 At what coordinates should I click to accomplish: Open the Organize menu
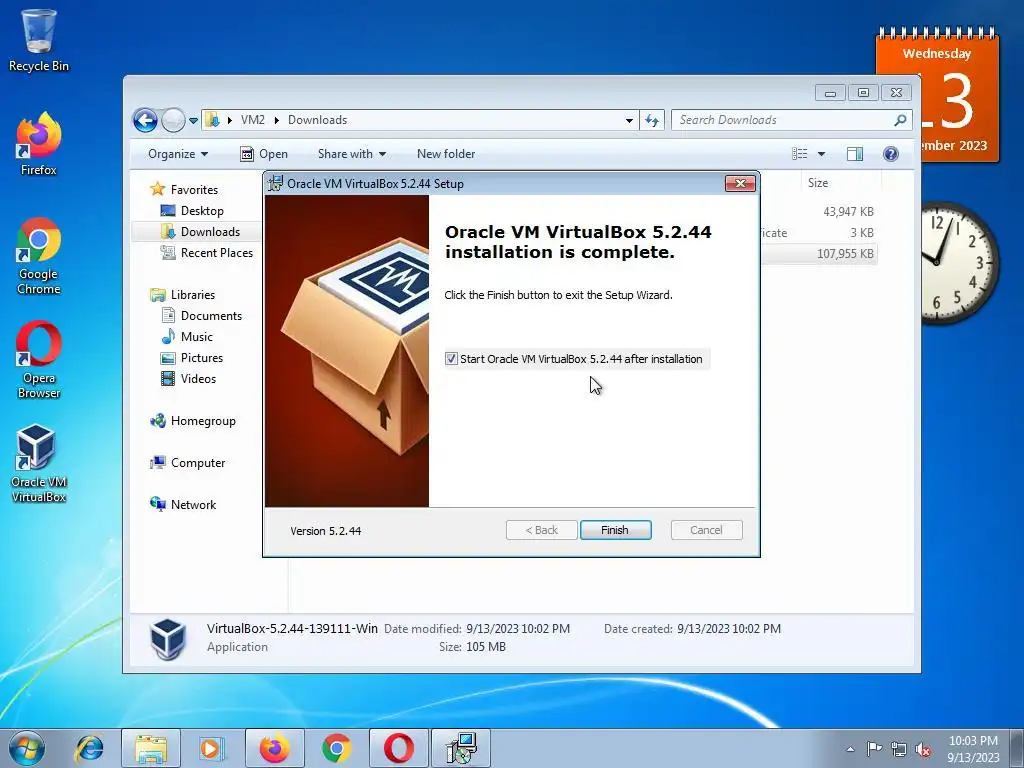tap(178, 154)
